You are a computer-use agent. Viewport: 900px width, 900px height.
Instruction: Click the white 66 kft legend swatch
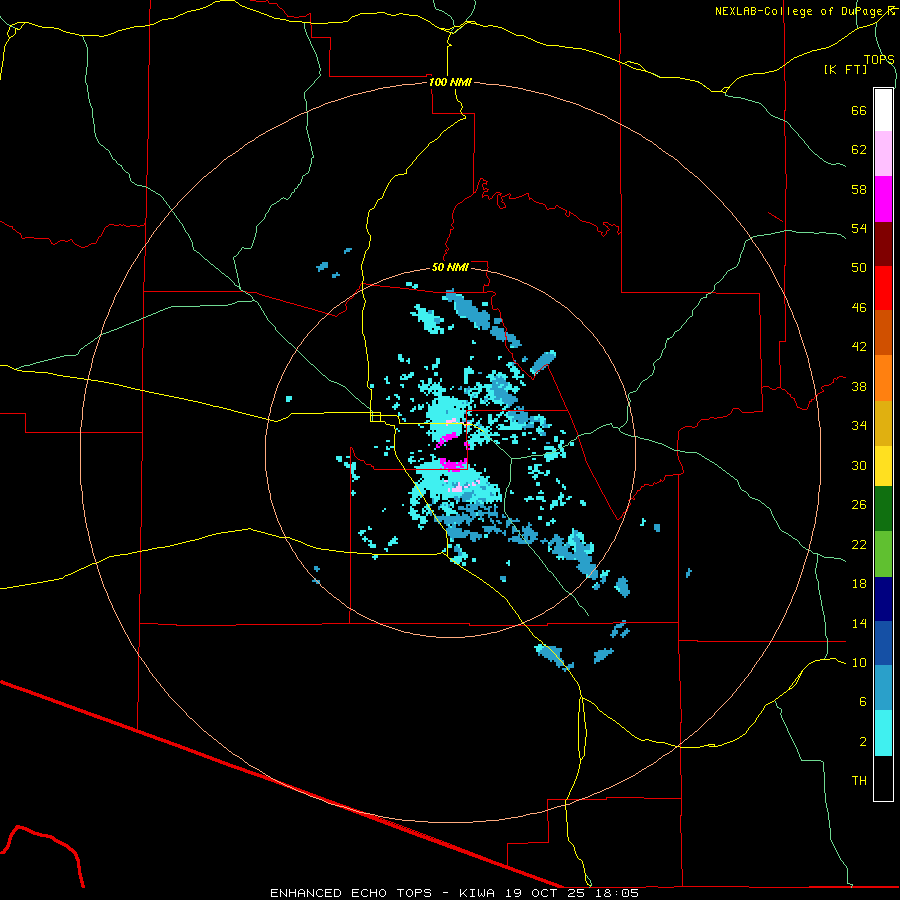883,110
